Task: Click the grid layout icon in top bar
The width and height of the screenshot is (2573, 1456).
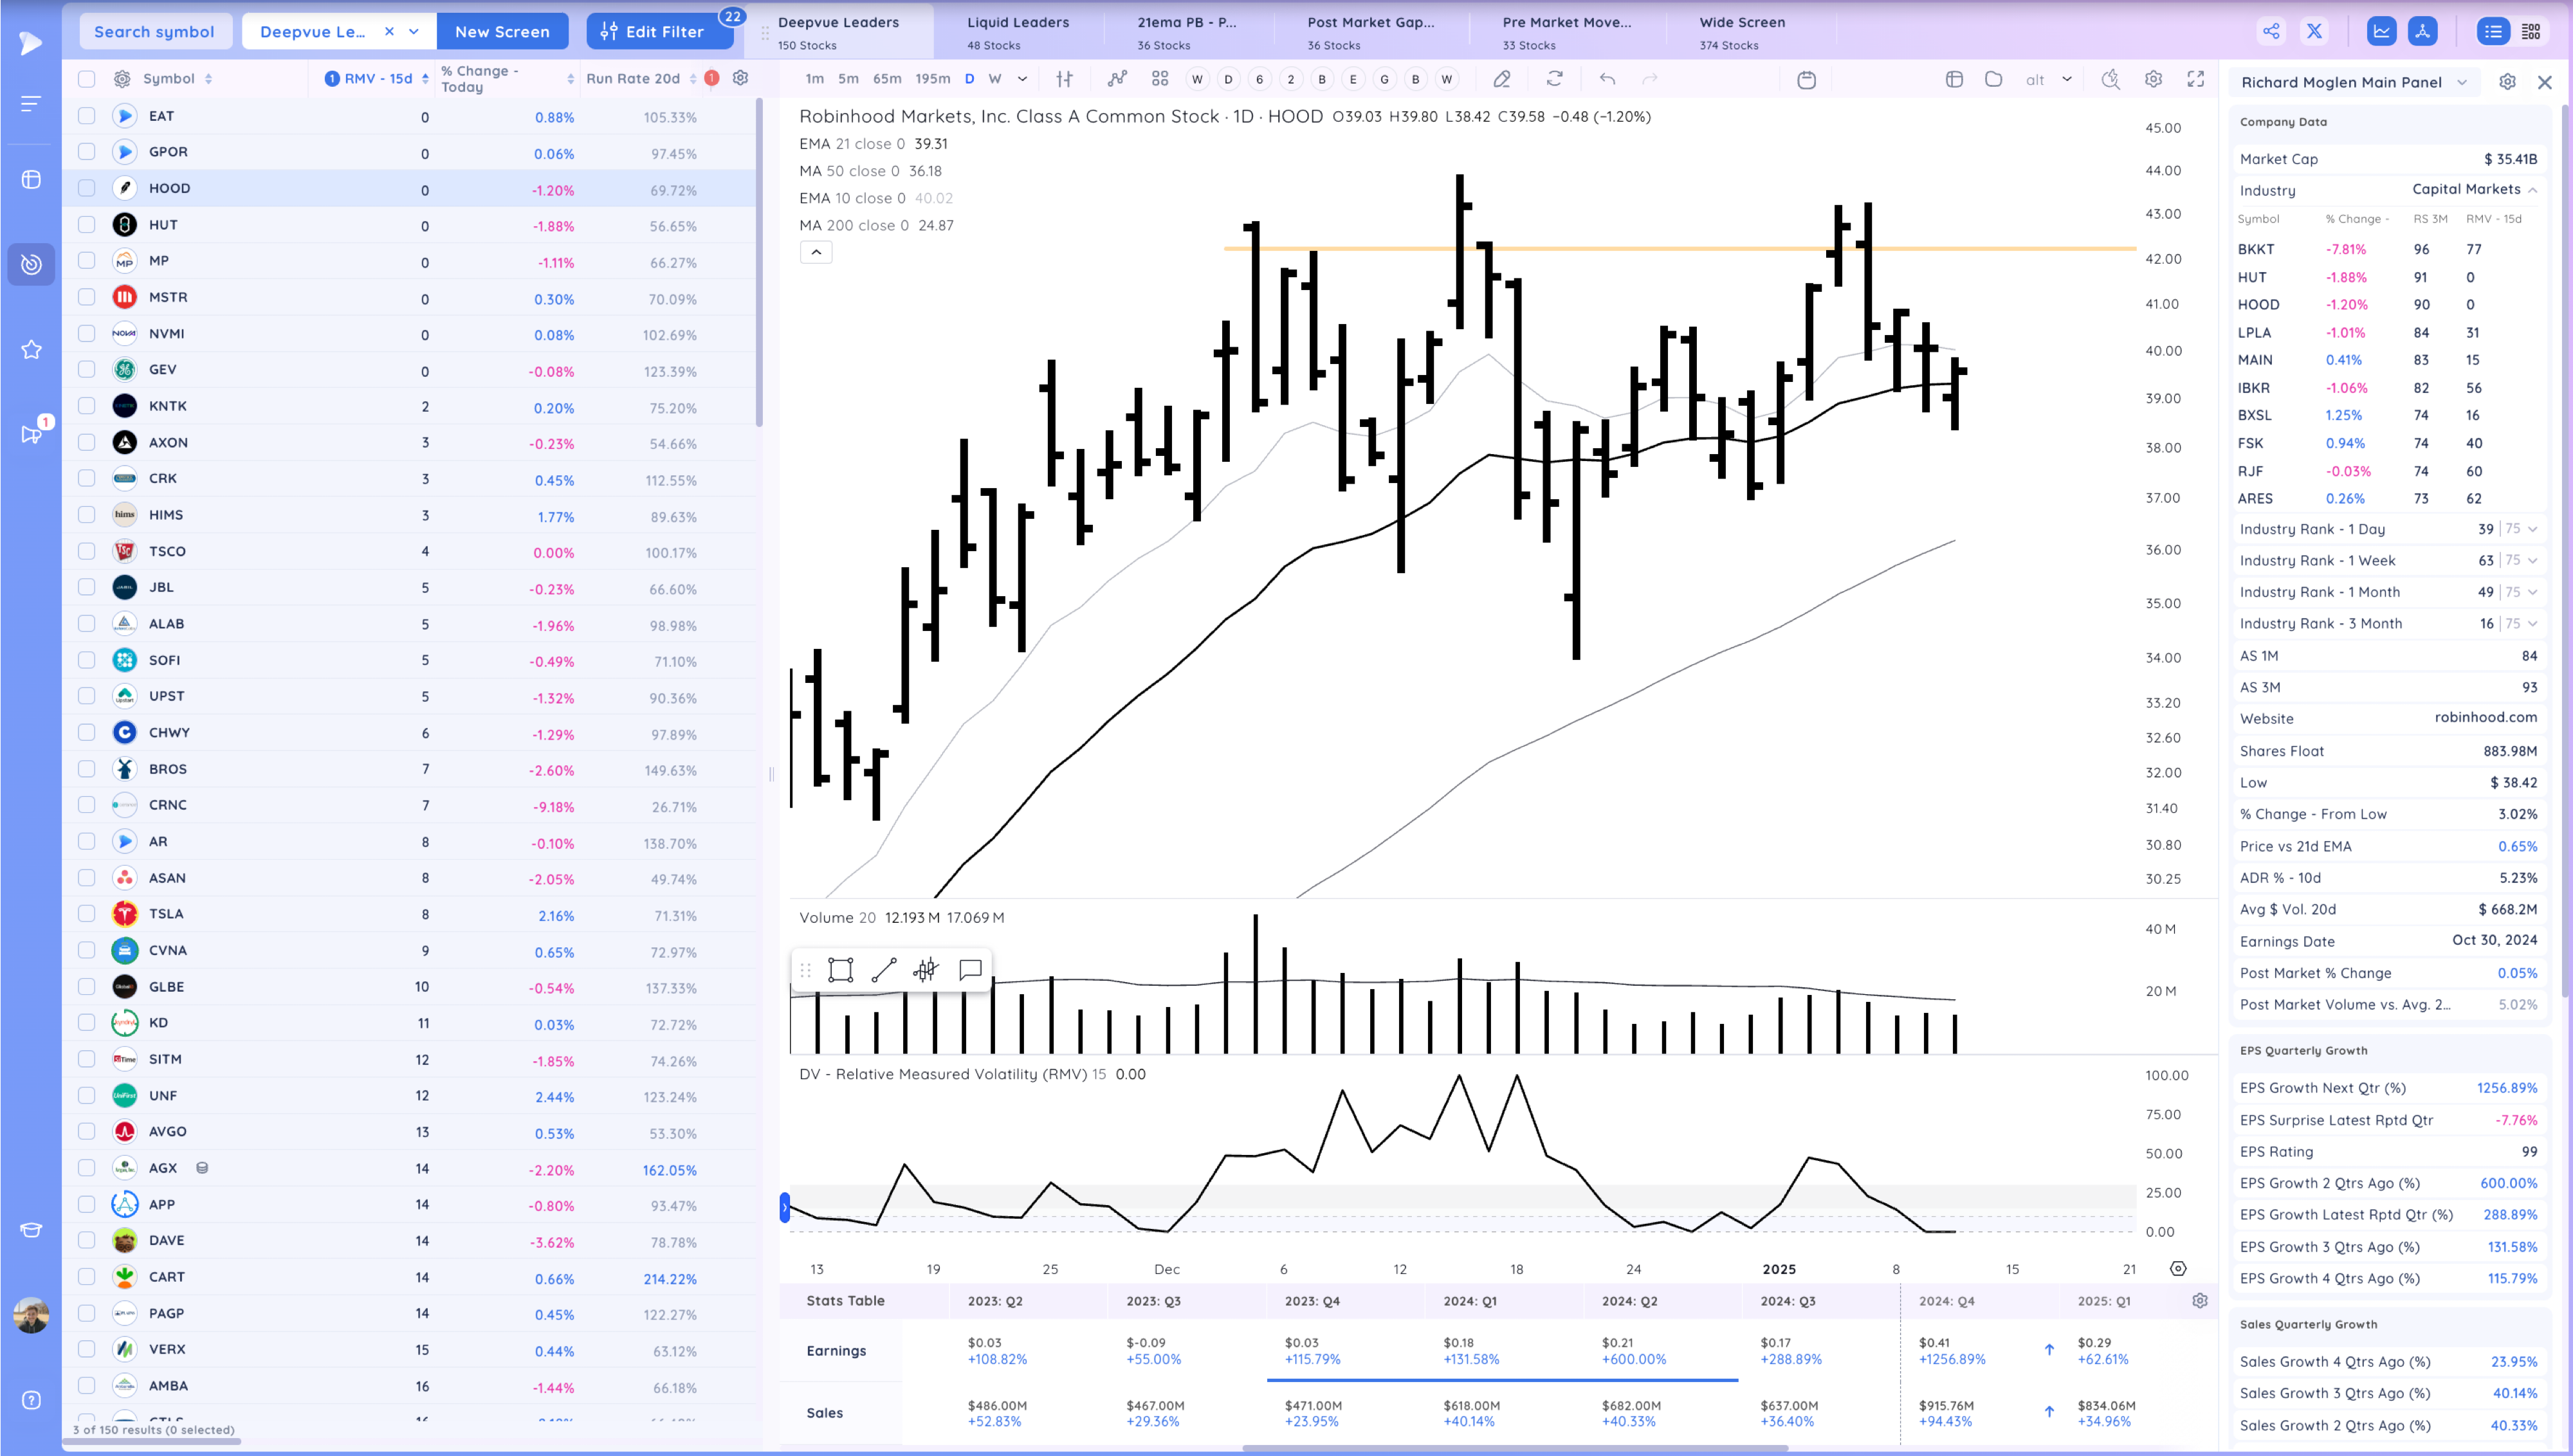Action: click(2532, 31)
